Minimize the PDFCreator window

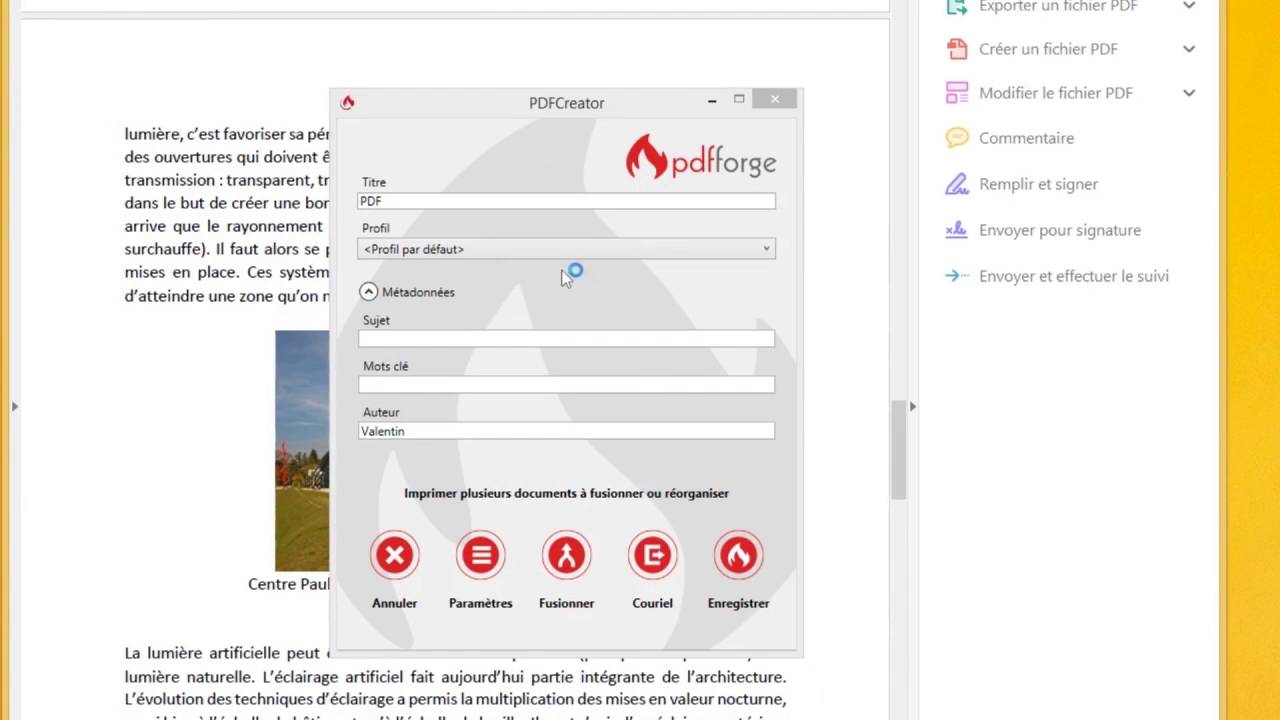pyautogui.click(x=712, y=100)
